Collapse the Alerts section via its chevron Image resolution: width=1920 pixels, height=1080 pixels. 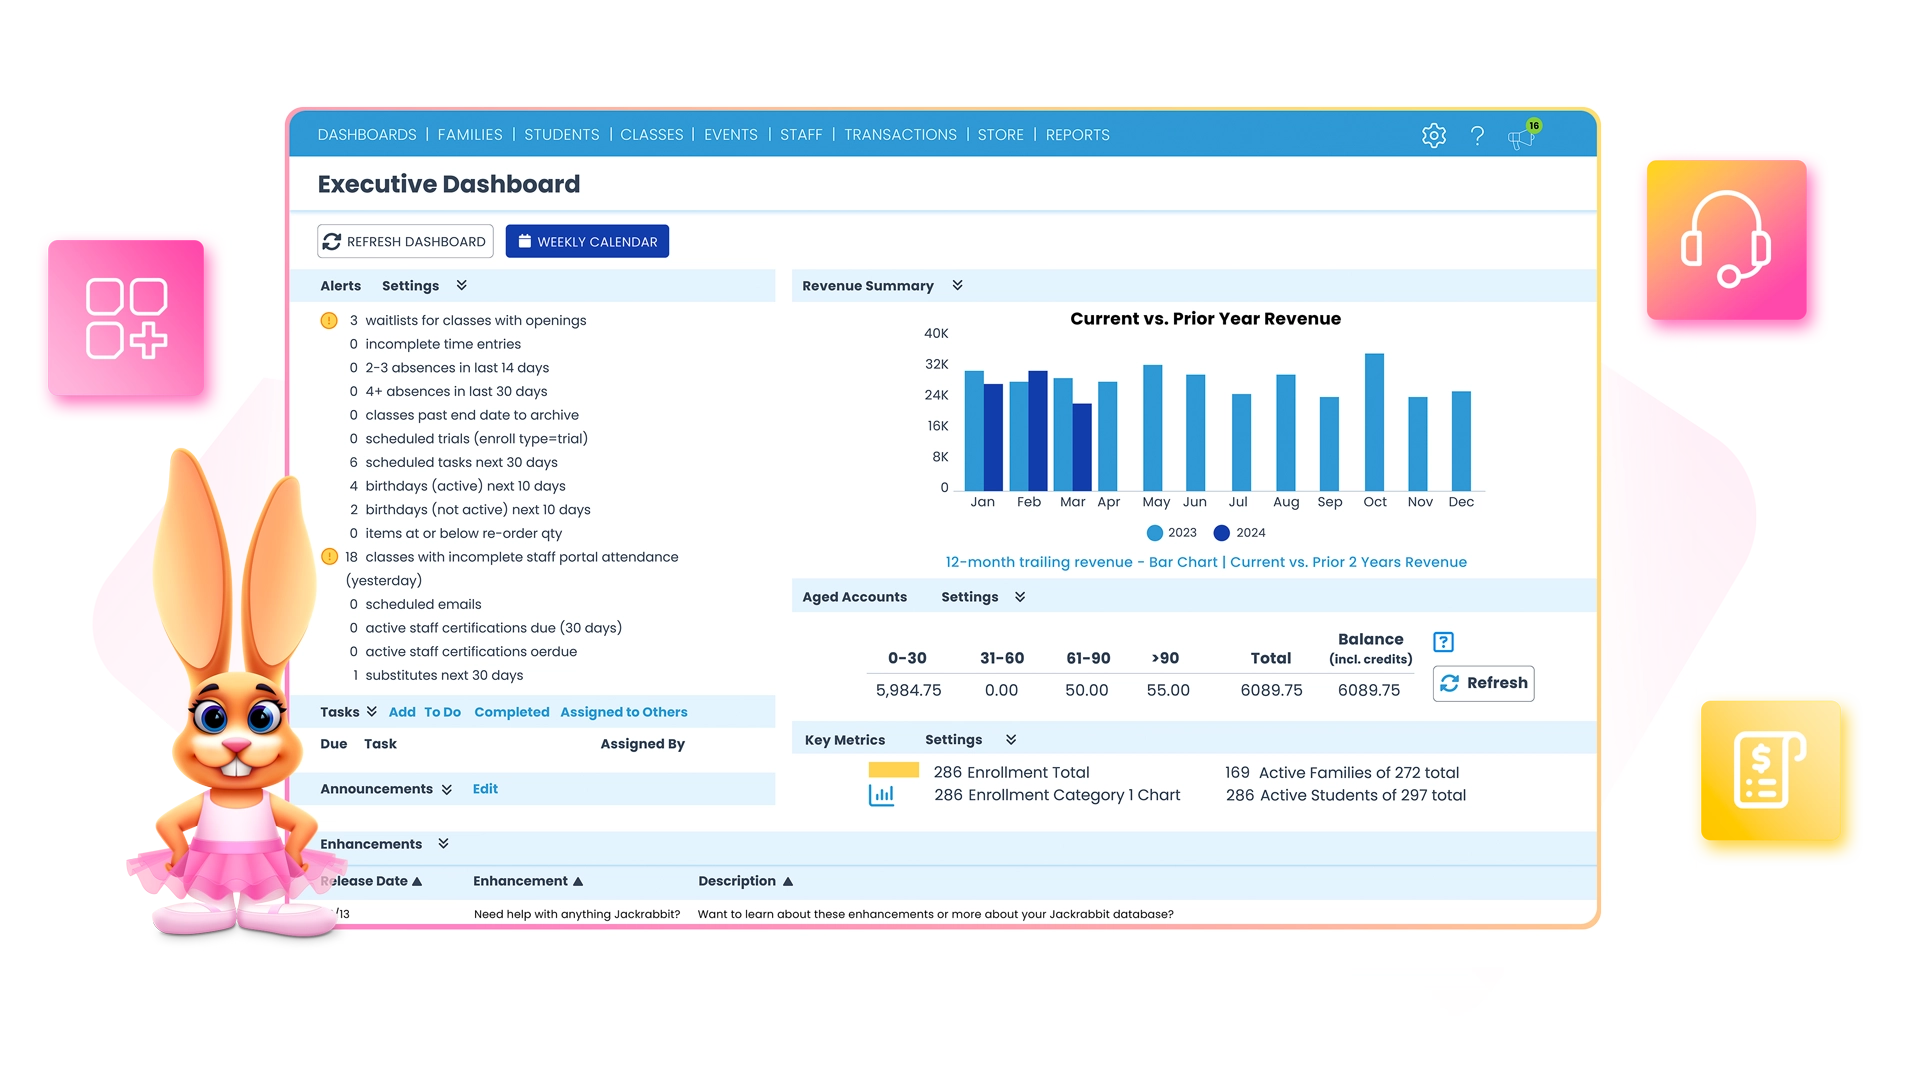point(461,285)
